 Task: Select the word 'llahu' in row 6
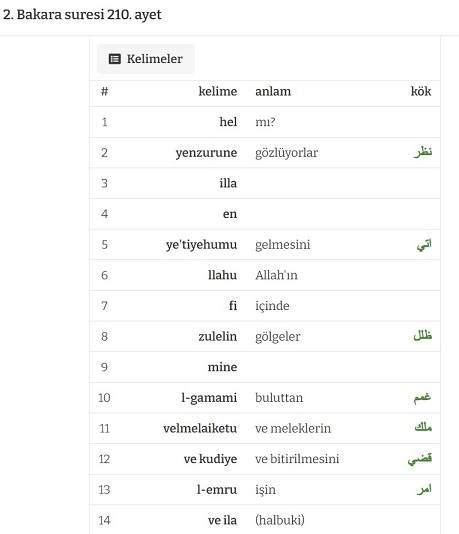(222, 275)
